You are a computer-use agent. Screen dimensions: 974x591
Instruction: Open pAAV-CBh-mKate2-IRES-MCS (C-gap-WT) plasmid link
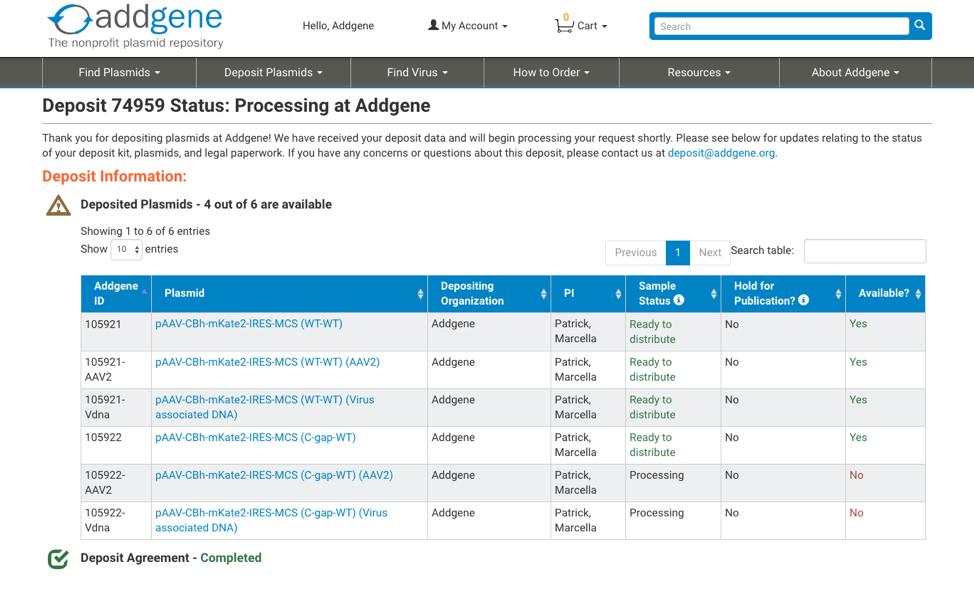pyautogui.click(x=255, y=438)
